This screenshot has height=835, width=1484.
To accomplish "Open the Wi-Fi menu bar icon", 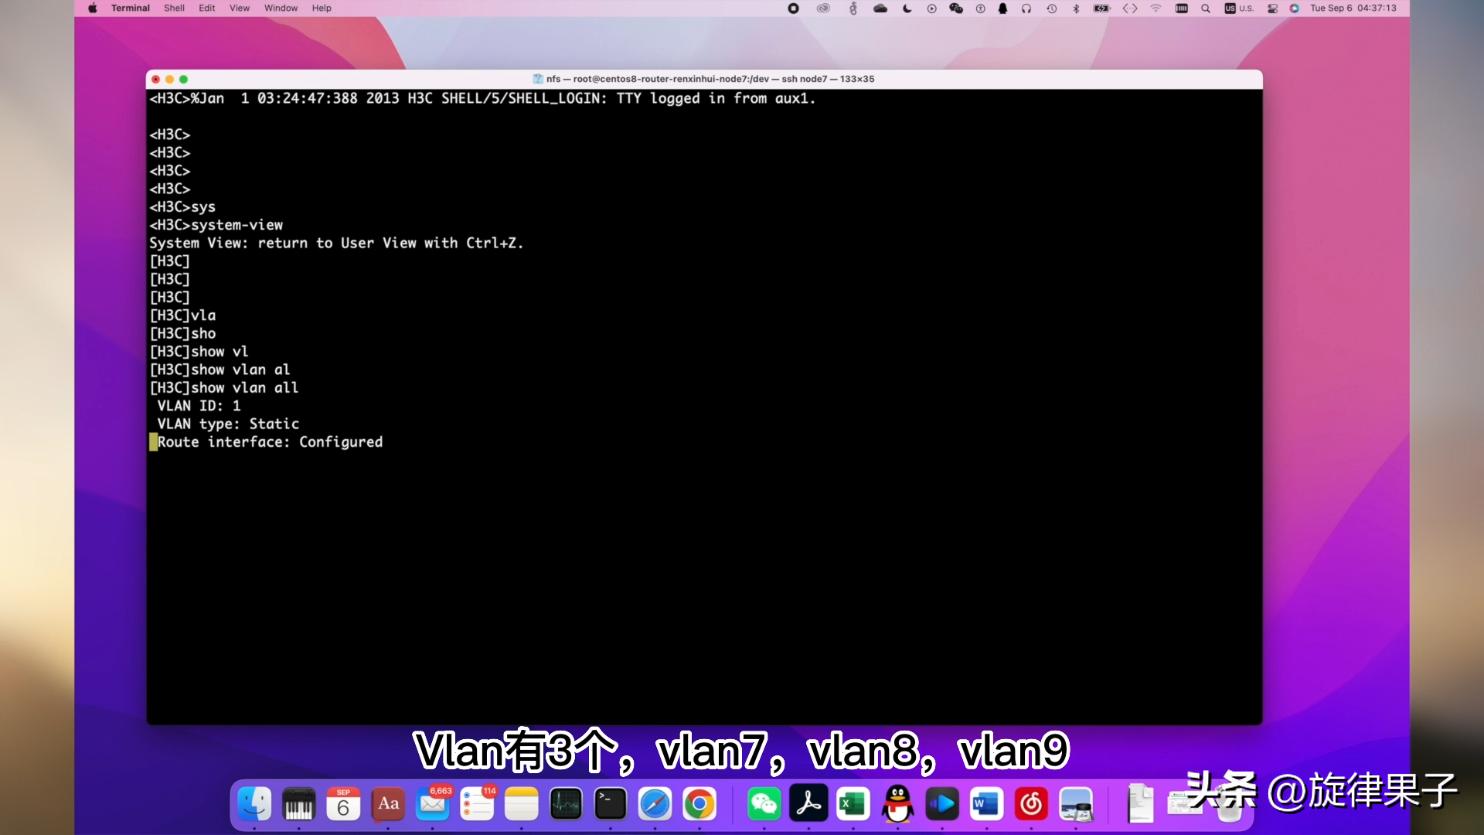I will coord(1156,8).
